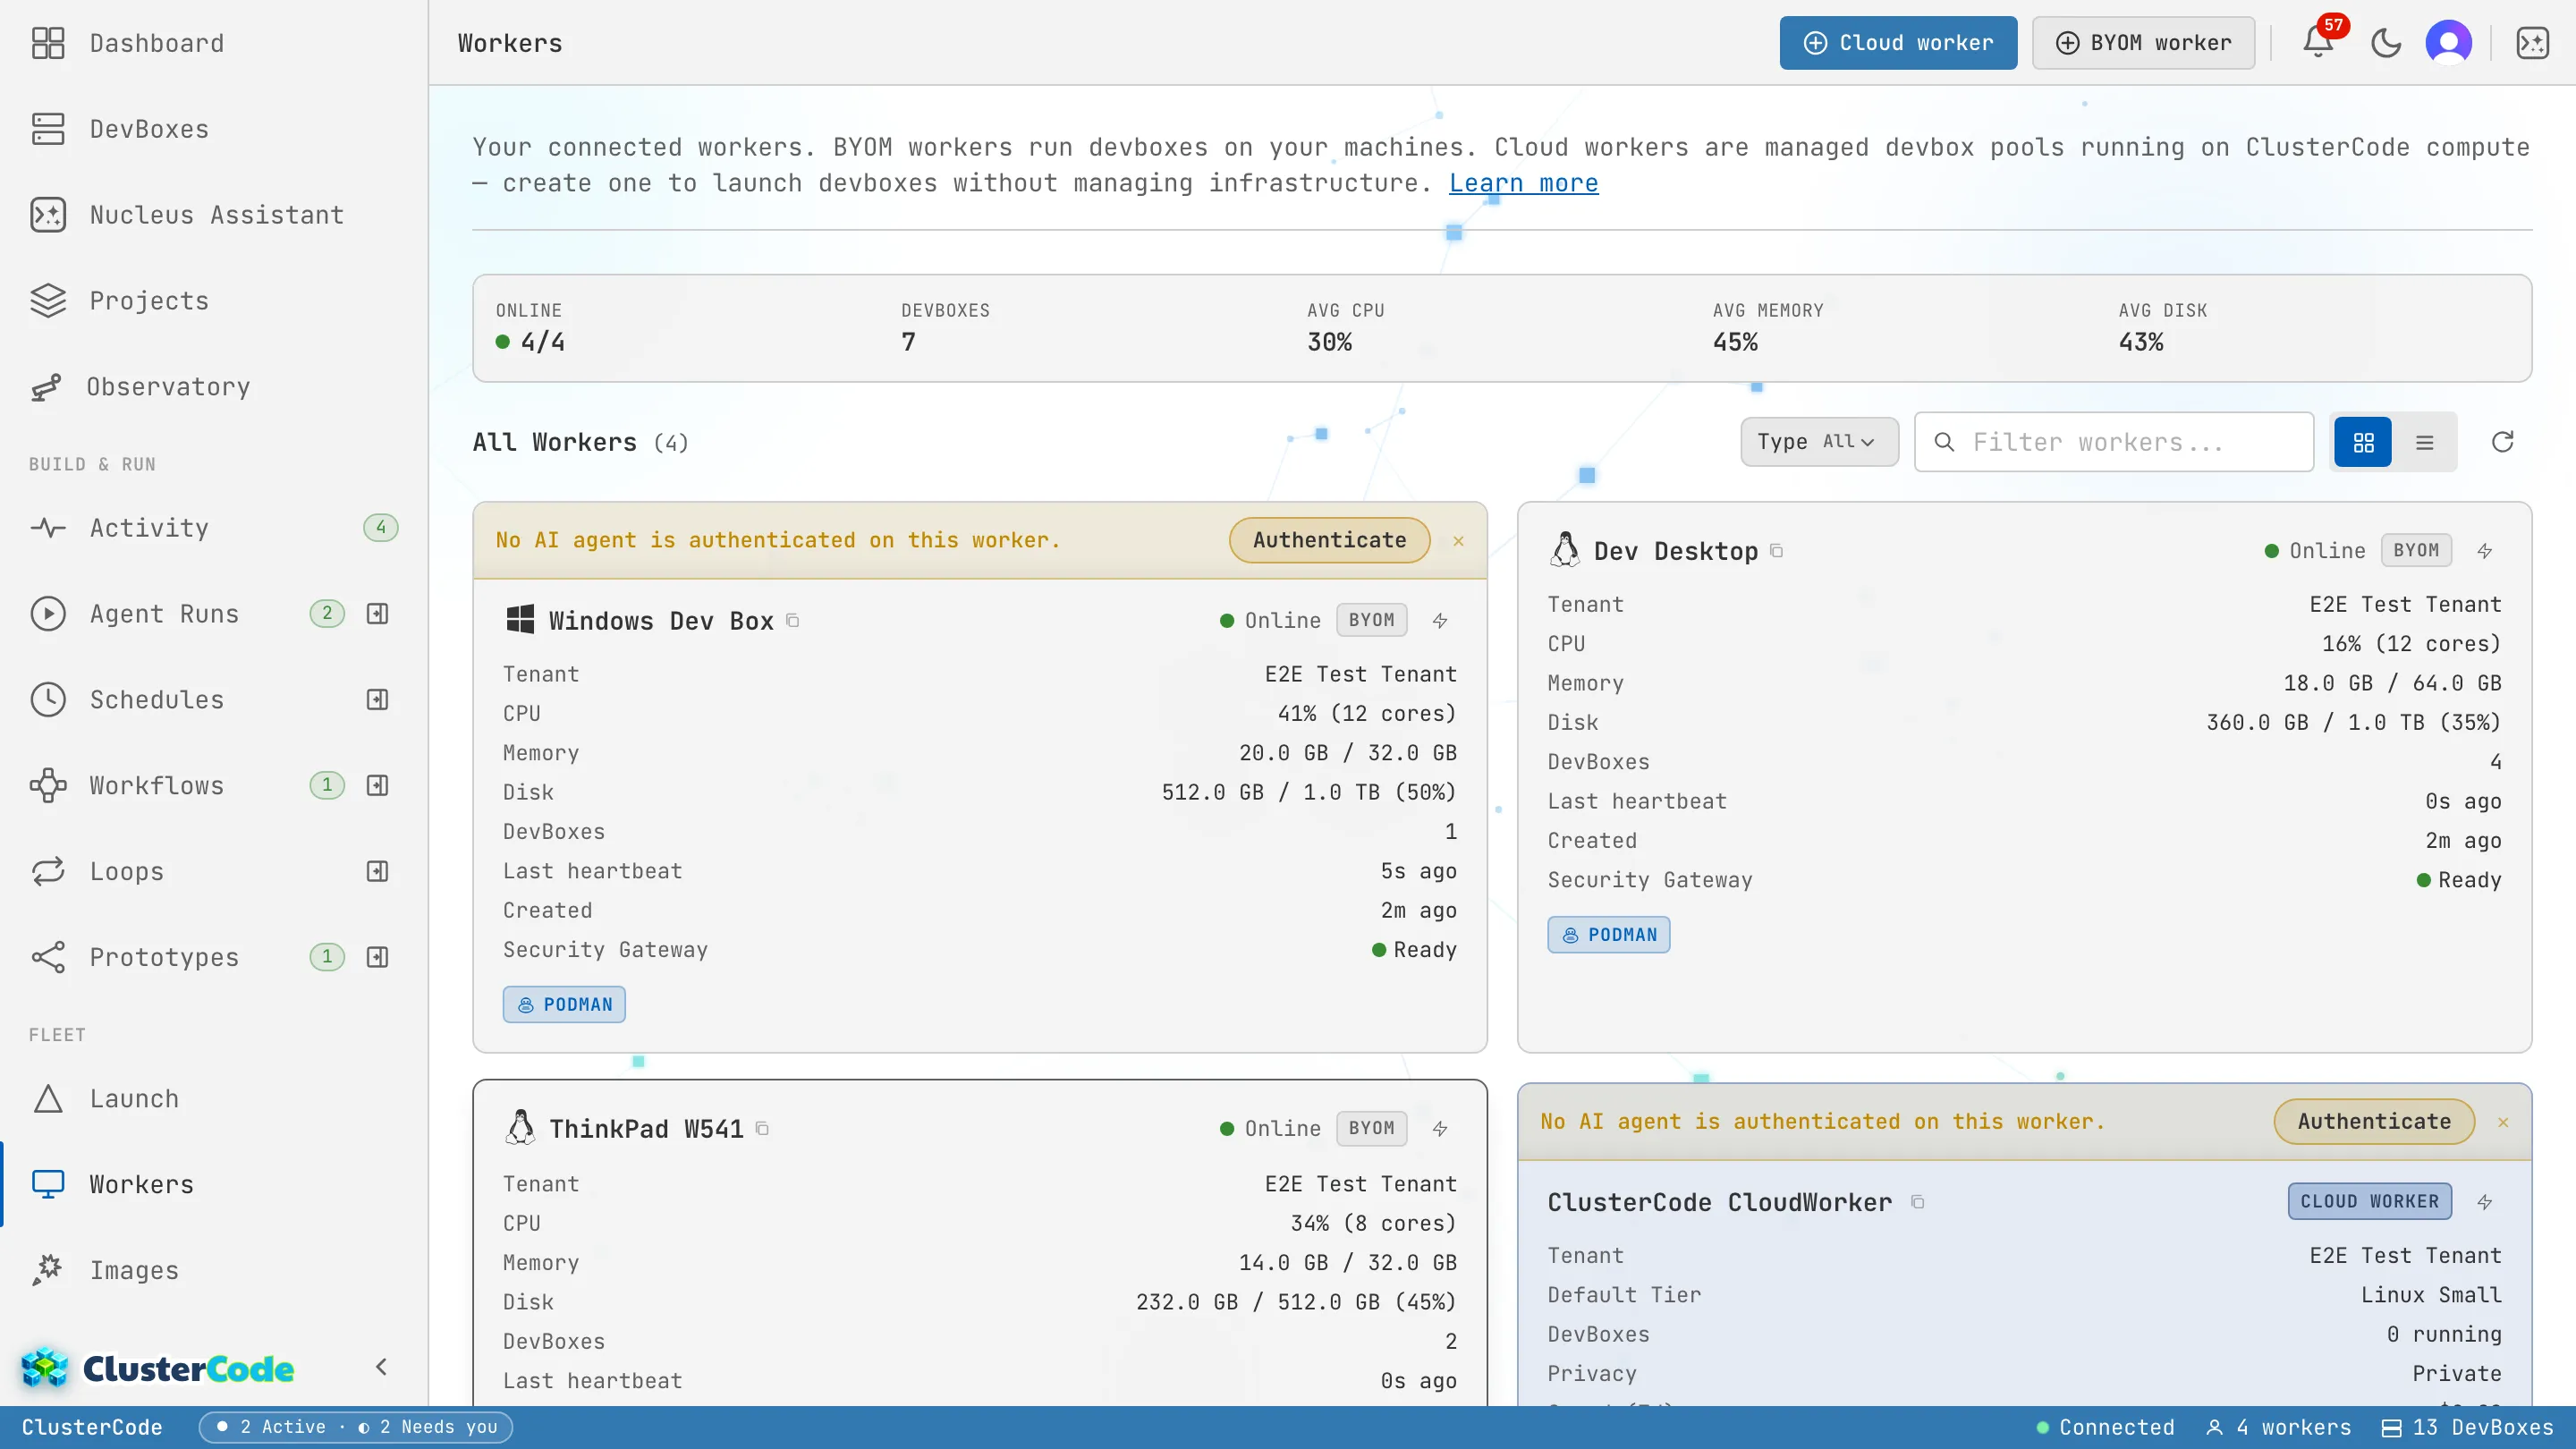Open Agent Runs in side panel icon

(x=377, y=614)
